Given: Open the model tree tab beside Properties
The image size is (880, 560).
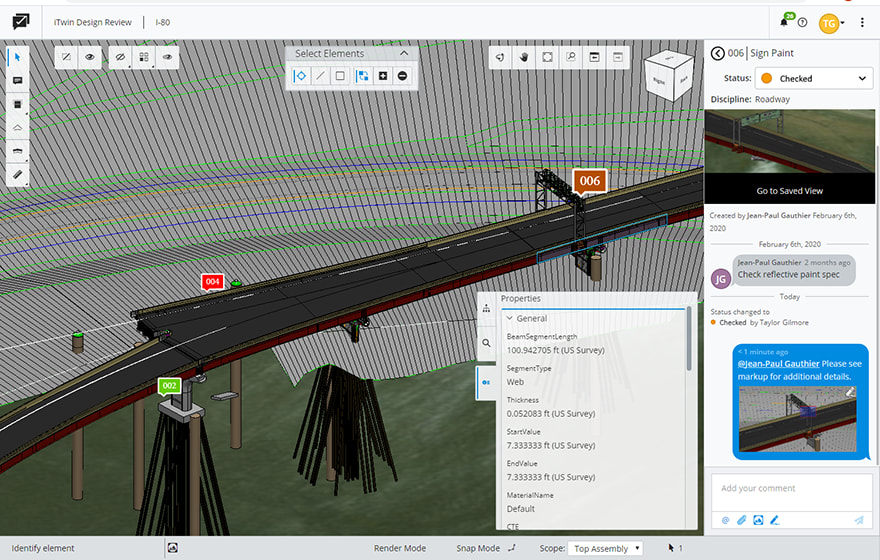Looking at the screenshot, I should click(487, 308).
